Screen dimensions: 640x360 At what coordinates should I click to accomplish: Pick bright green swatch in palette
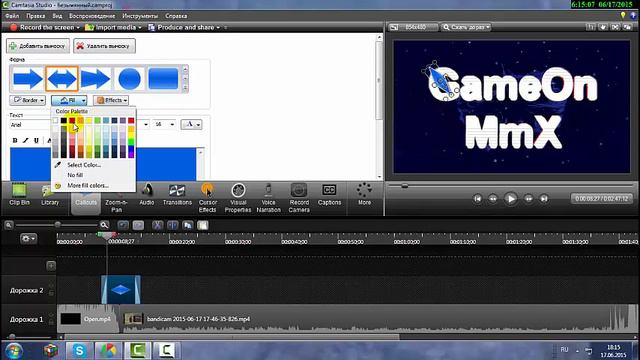pos(131,142)
